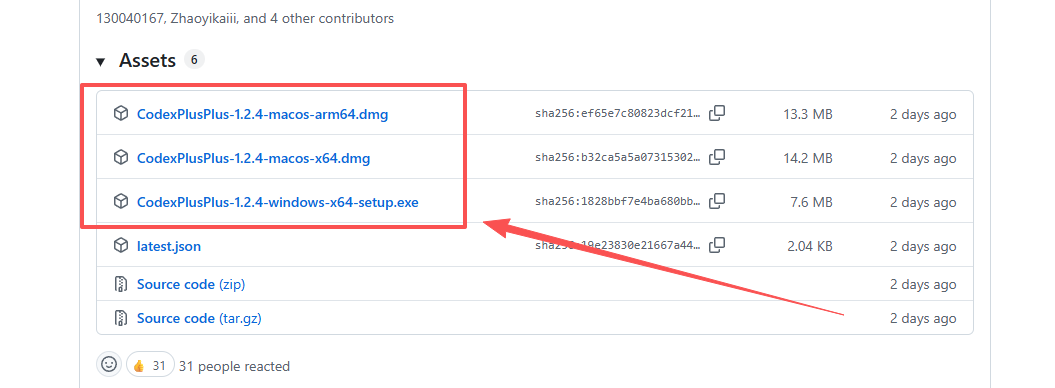1055x388 pixels.
Task: Click the 14.2 MB file size
Action: pos(807,159)
